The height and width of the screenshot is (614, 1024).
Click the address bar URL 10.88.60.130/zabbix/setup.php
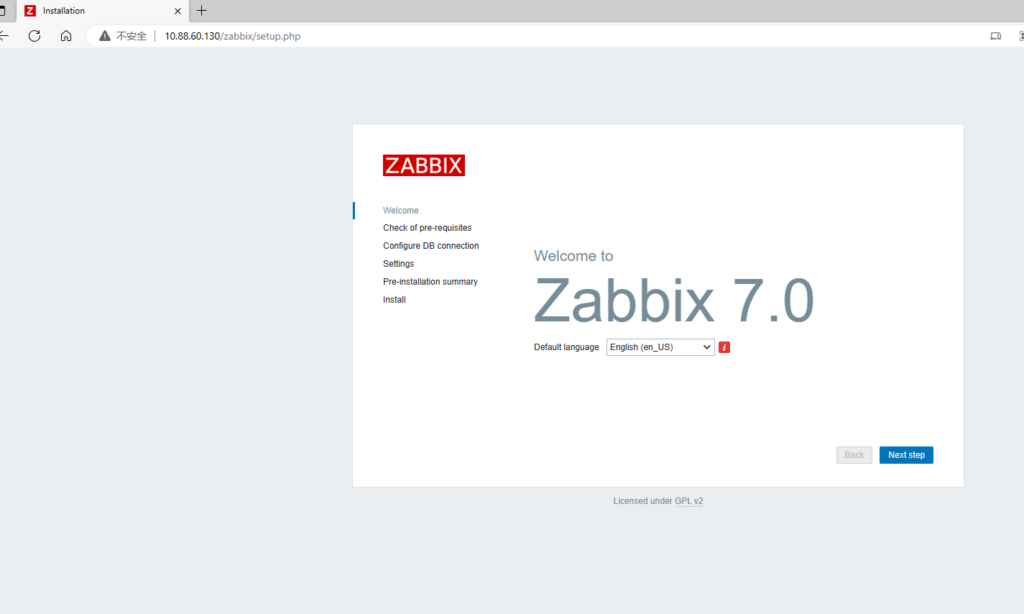pyautogui.click(x=232, y=36)
